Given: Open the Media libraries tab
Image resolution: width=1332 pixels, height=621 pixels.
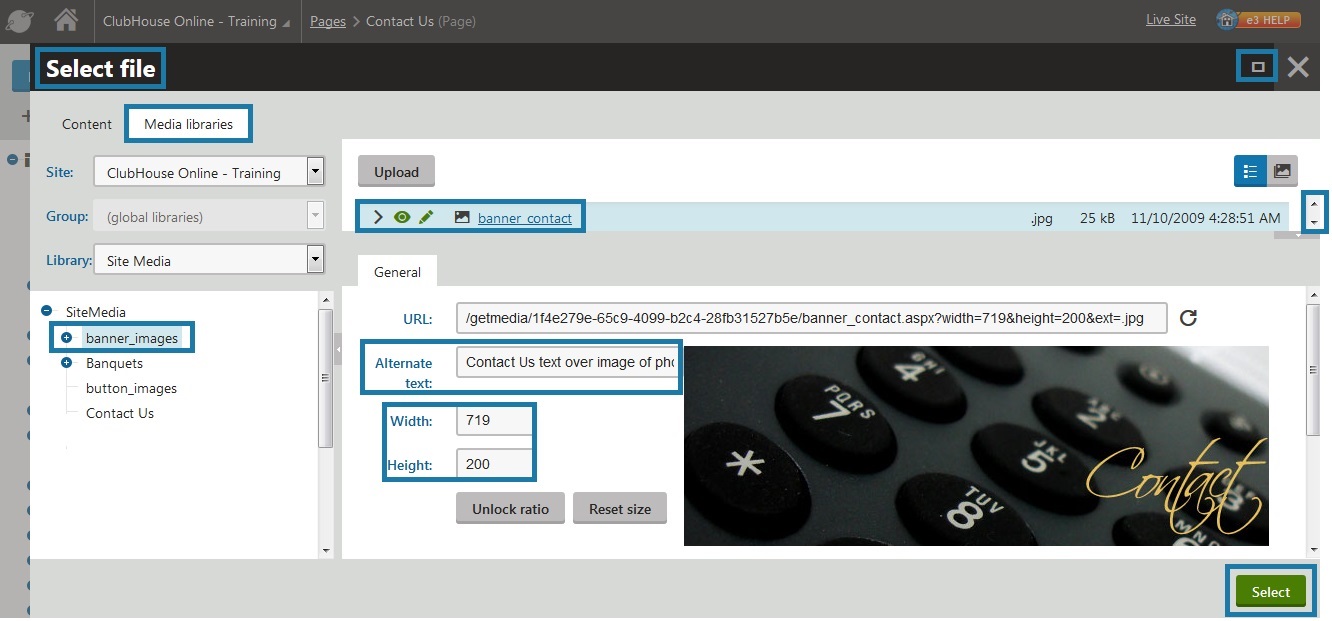Looking at the screenshot, I should coord(188,124).
